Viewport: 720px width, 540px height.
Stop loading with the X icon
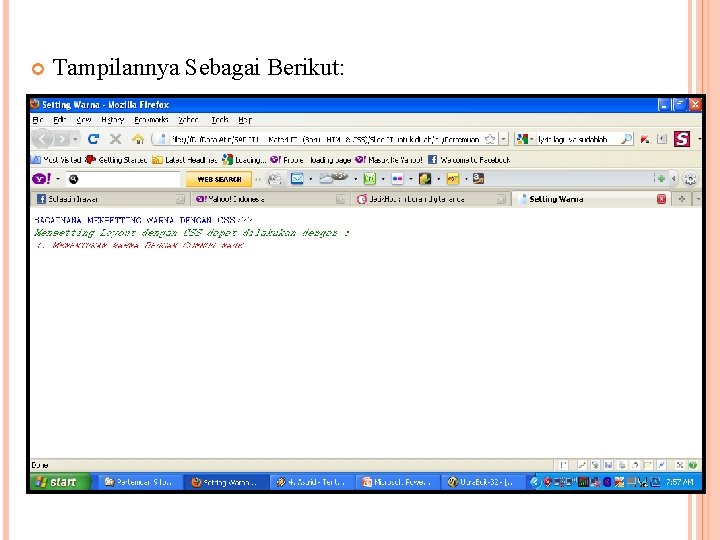(115, 139)
